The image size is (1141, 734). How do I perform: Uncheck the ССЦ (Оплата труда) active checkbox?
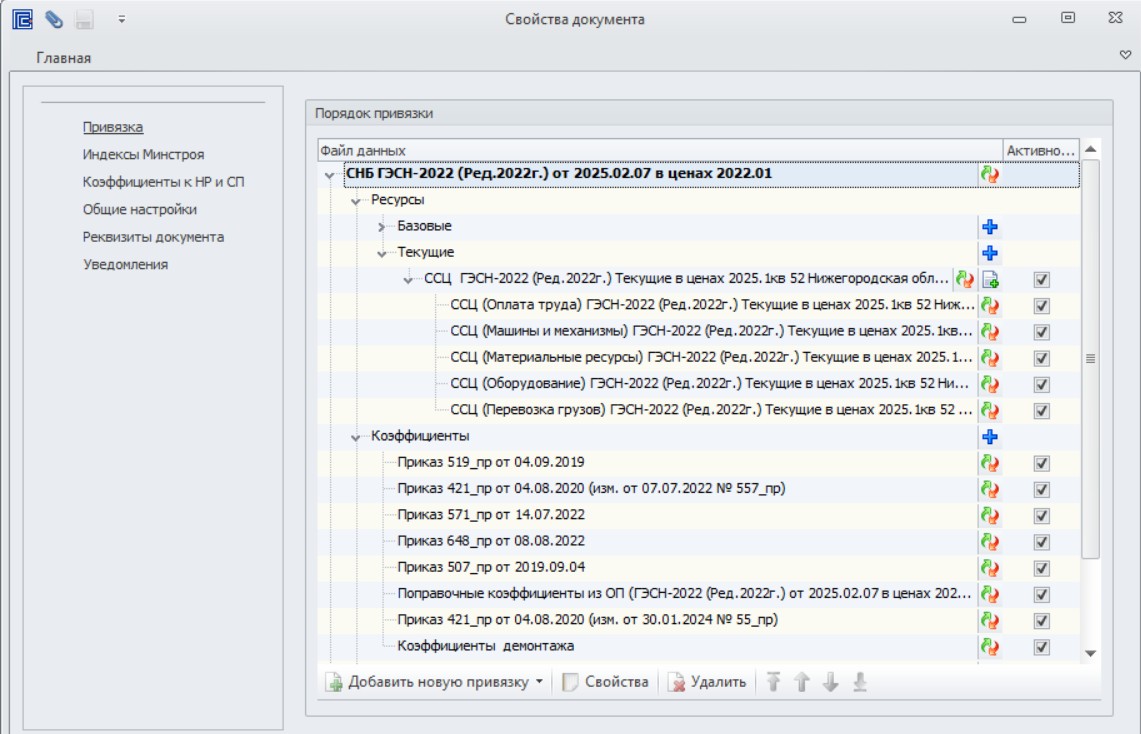1042,306
